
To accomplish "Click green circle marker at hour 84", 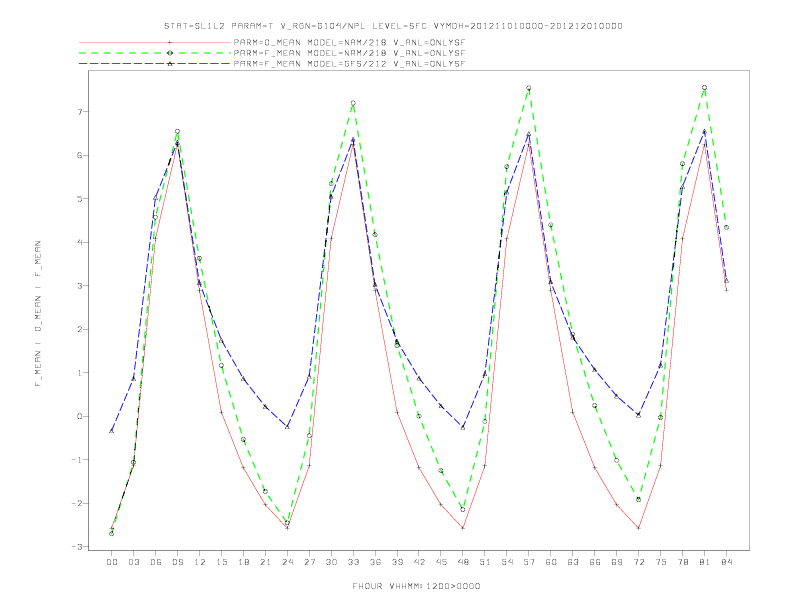I will point(726,227).
